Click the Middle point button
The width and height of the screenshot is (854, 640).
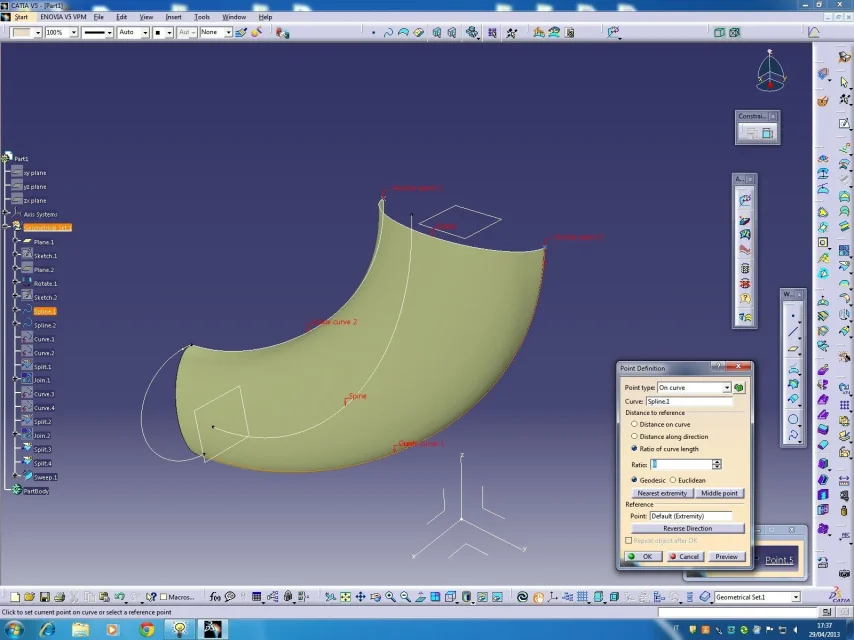[x=719, y=493]
